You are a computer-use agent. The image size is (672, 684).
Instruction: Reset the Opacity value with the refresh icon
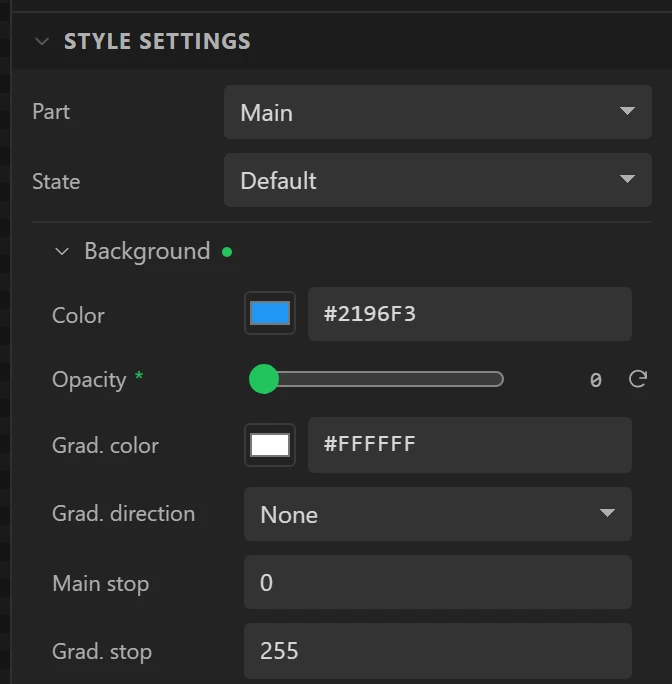coord(638,379)
